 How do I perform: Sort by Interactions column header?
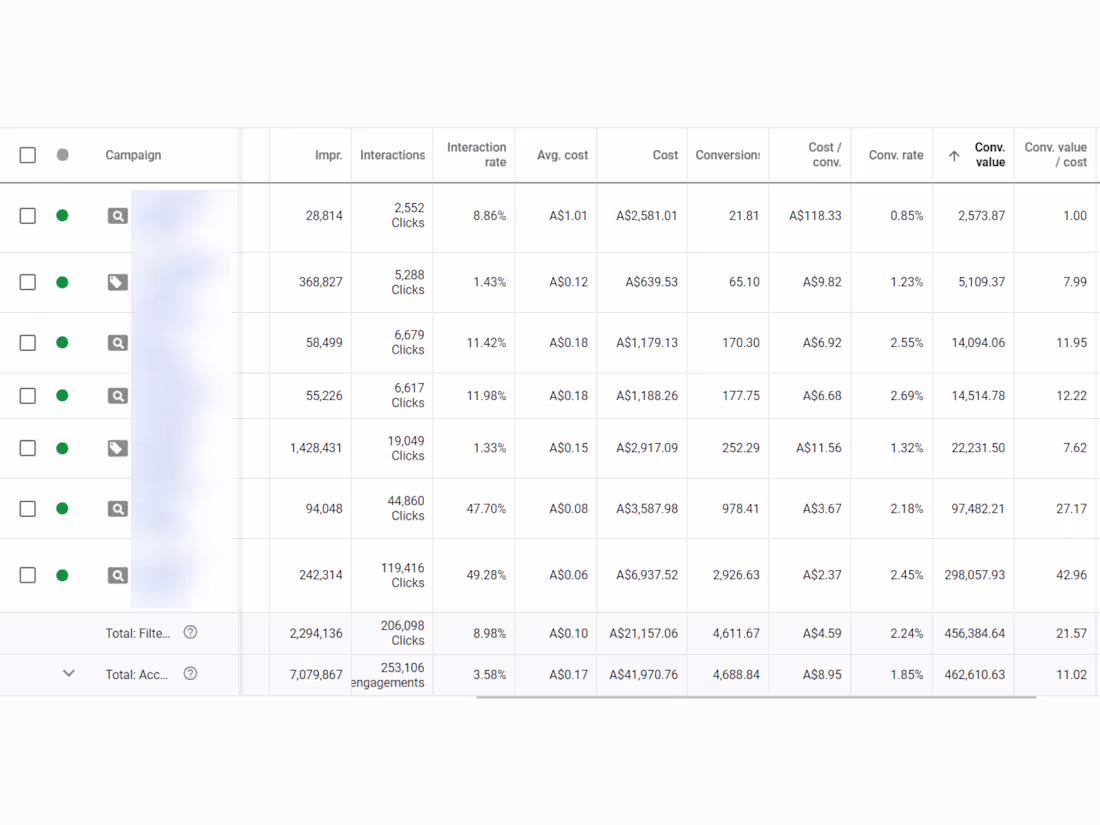point(392,155)
